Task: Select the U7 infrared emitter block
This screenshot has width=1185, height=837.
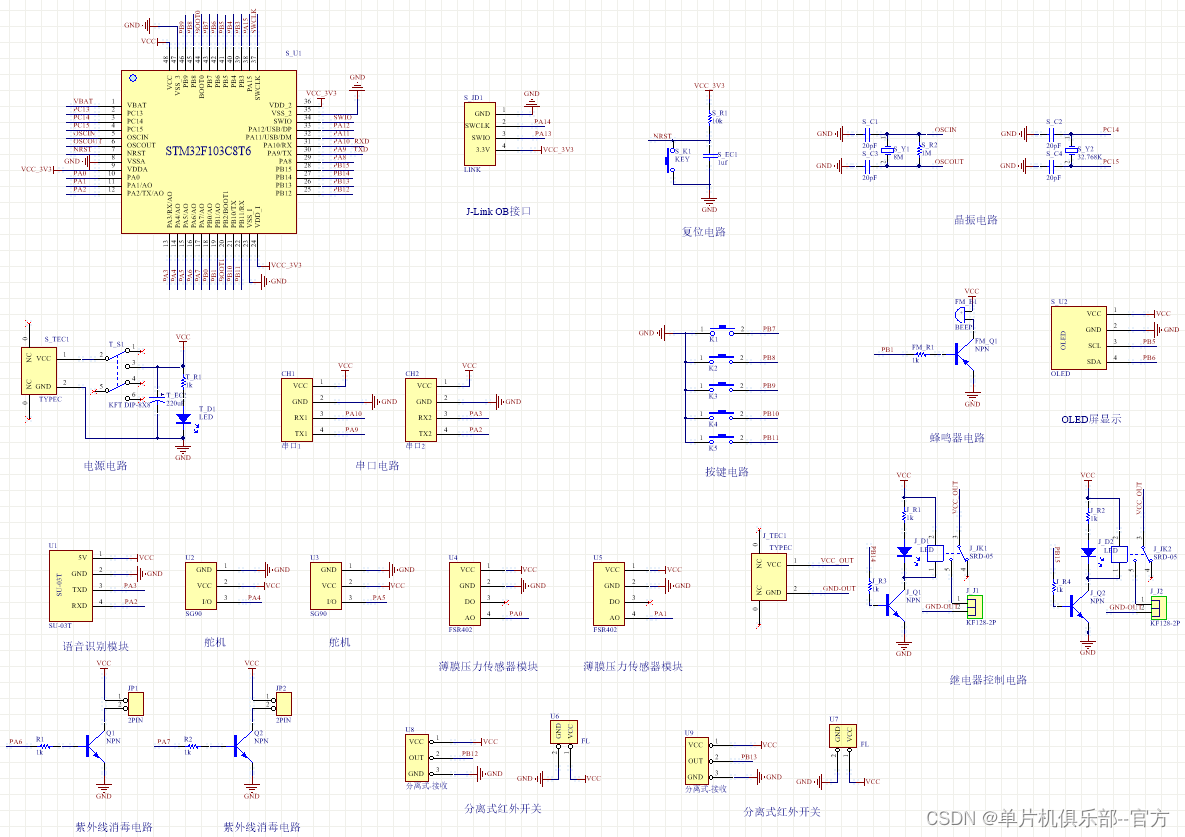Action: tap(843, 735)
